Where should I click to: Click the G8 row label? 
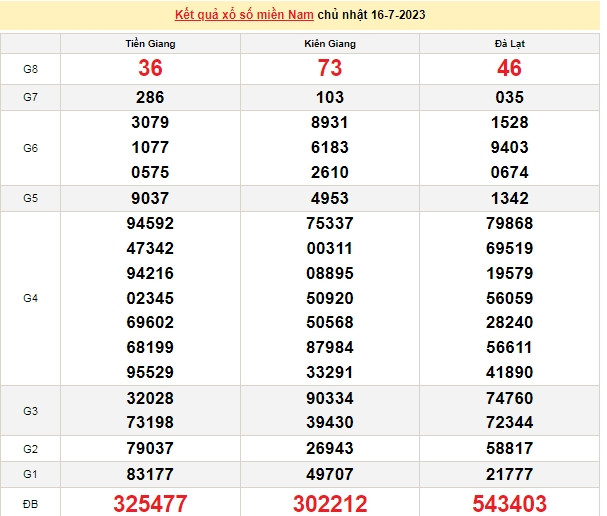coord(31,69)
